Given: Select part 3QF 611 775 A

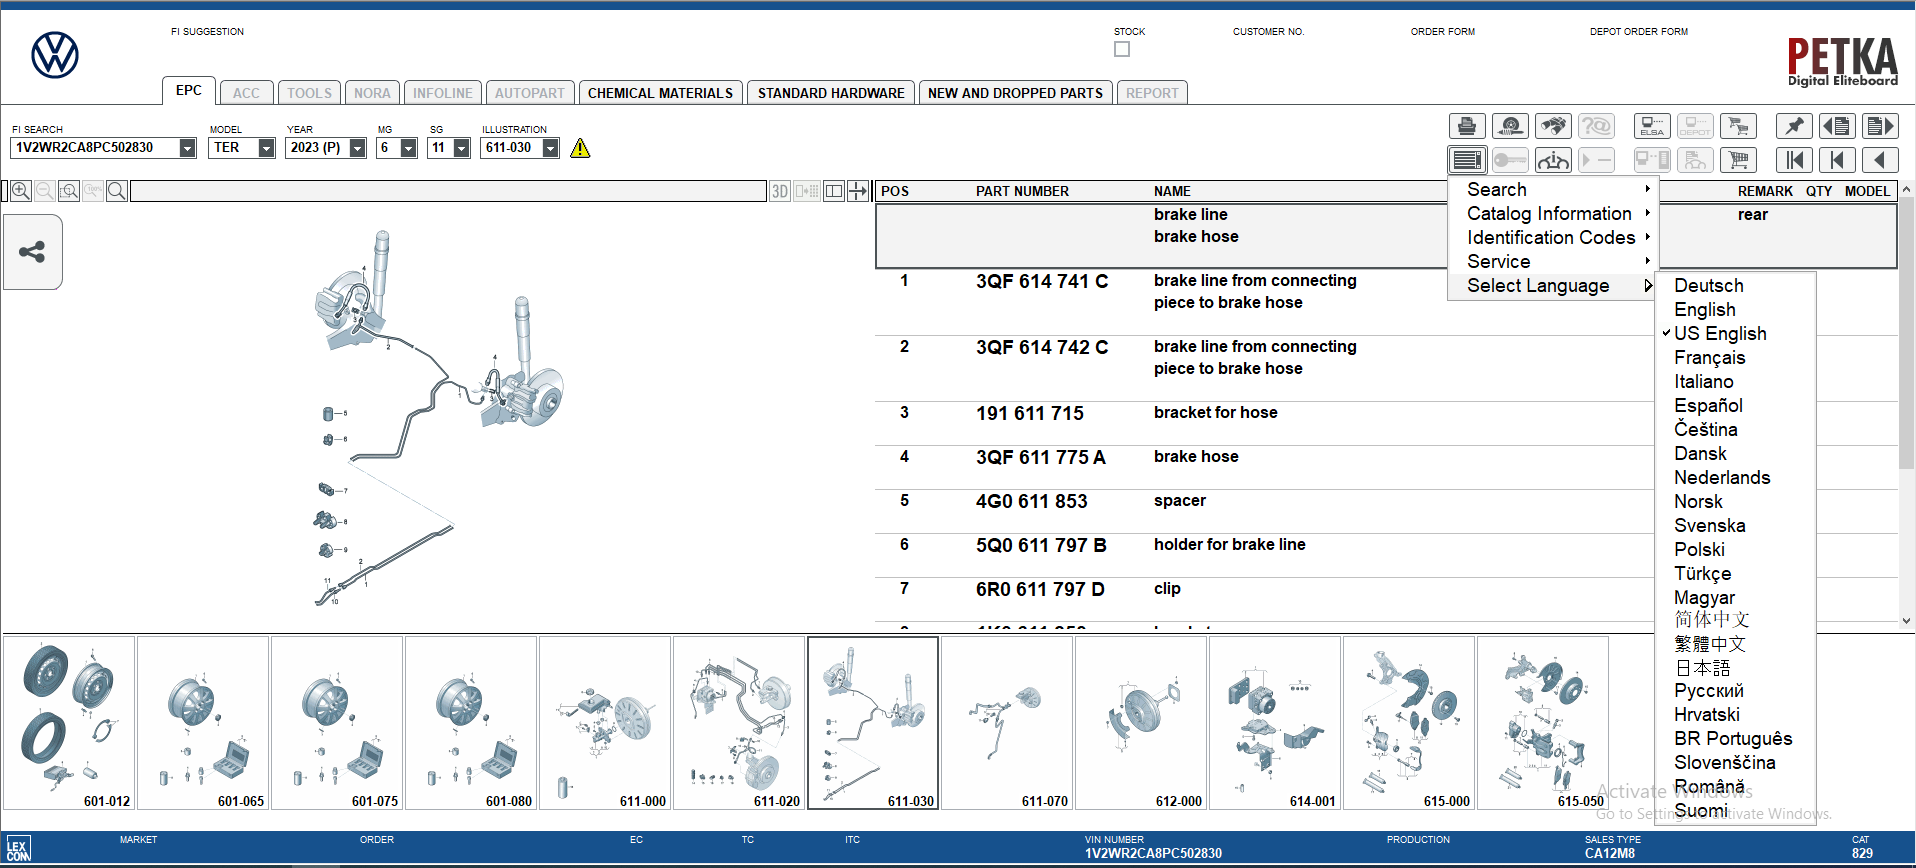Looking at the screenshot, I should click(x=1040, y=458).
